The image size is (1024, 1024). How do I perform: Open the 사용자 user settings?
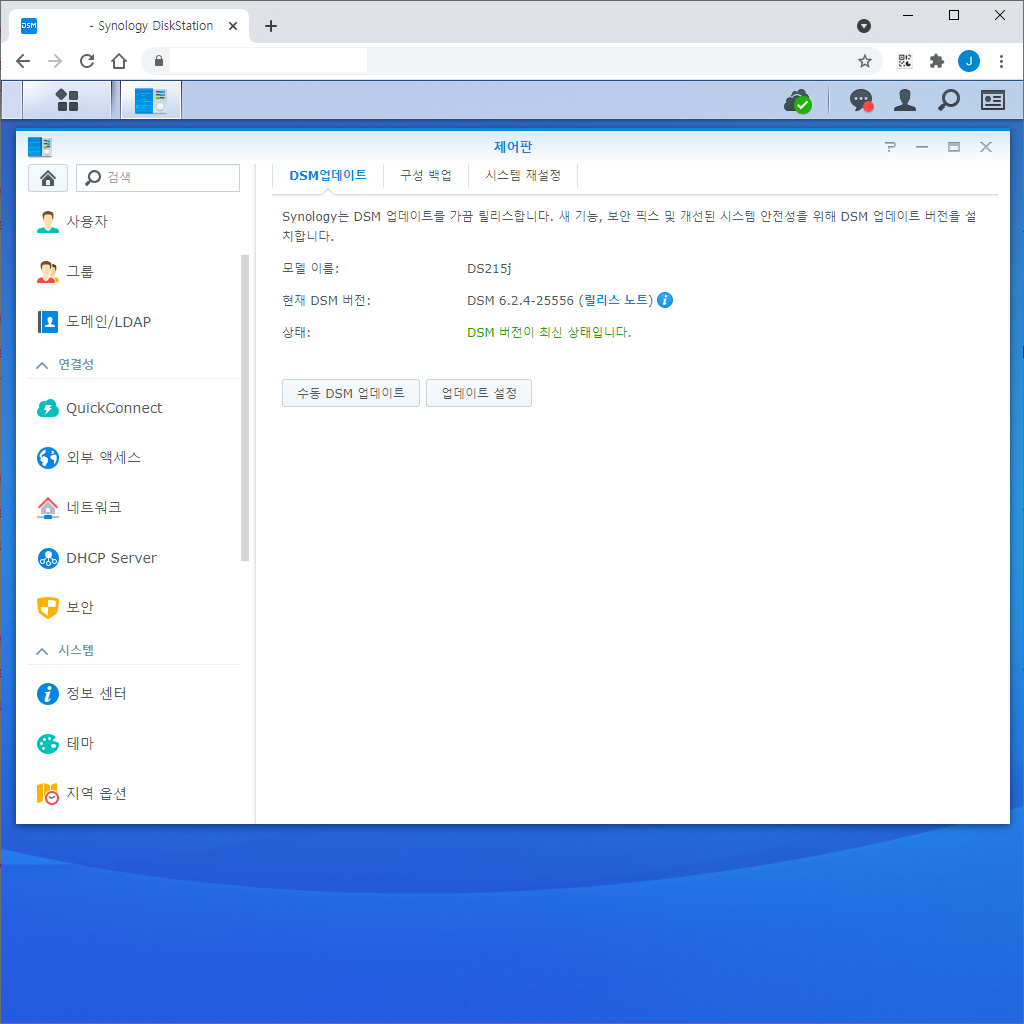tap(134, 221)
